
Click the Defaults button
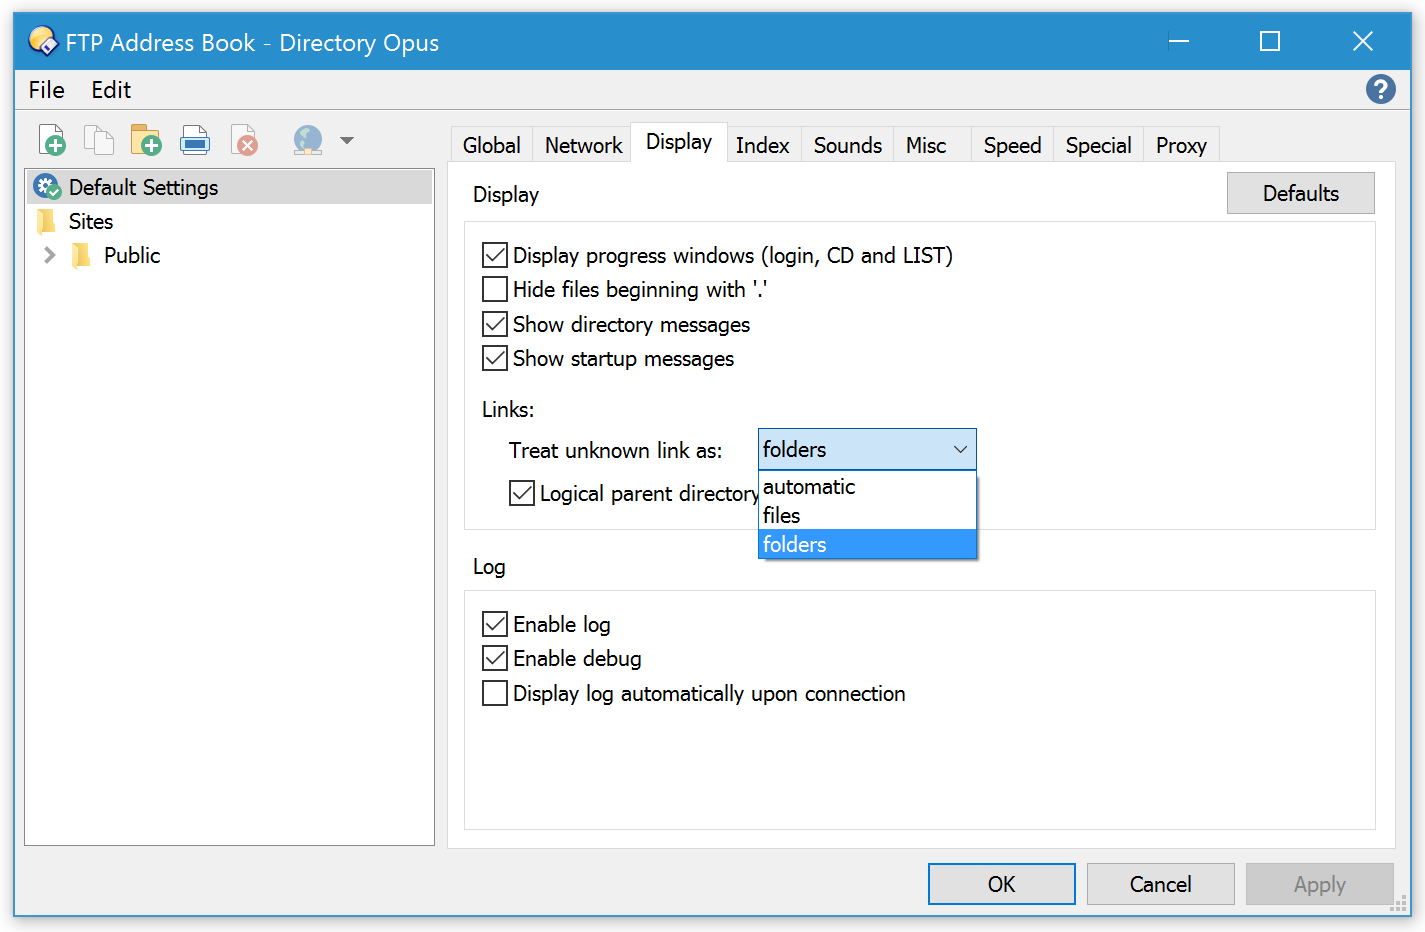coord(1300,193)
